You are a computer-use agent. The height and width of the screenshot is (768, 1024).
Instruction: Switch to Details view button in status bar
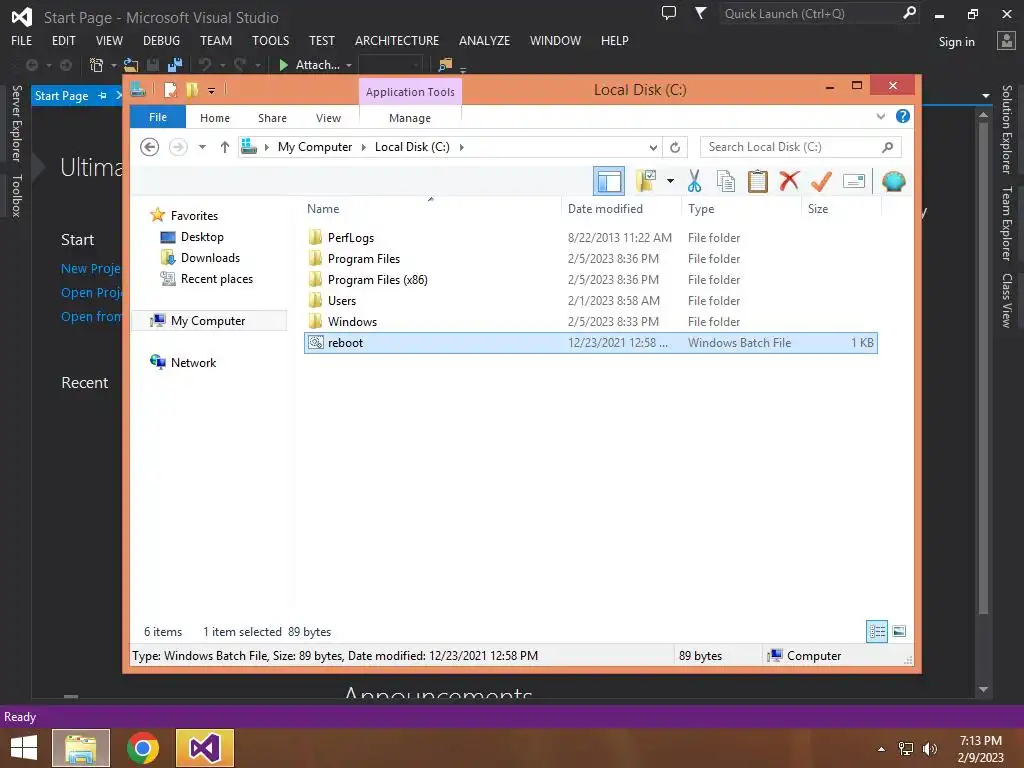(x=877, y=632)
